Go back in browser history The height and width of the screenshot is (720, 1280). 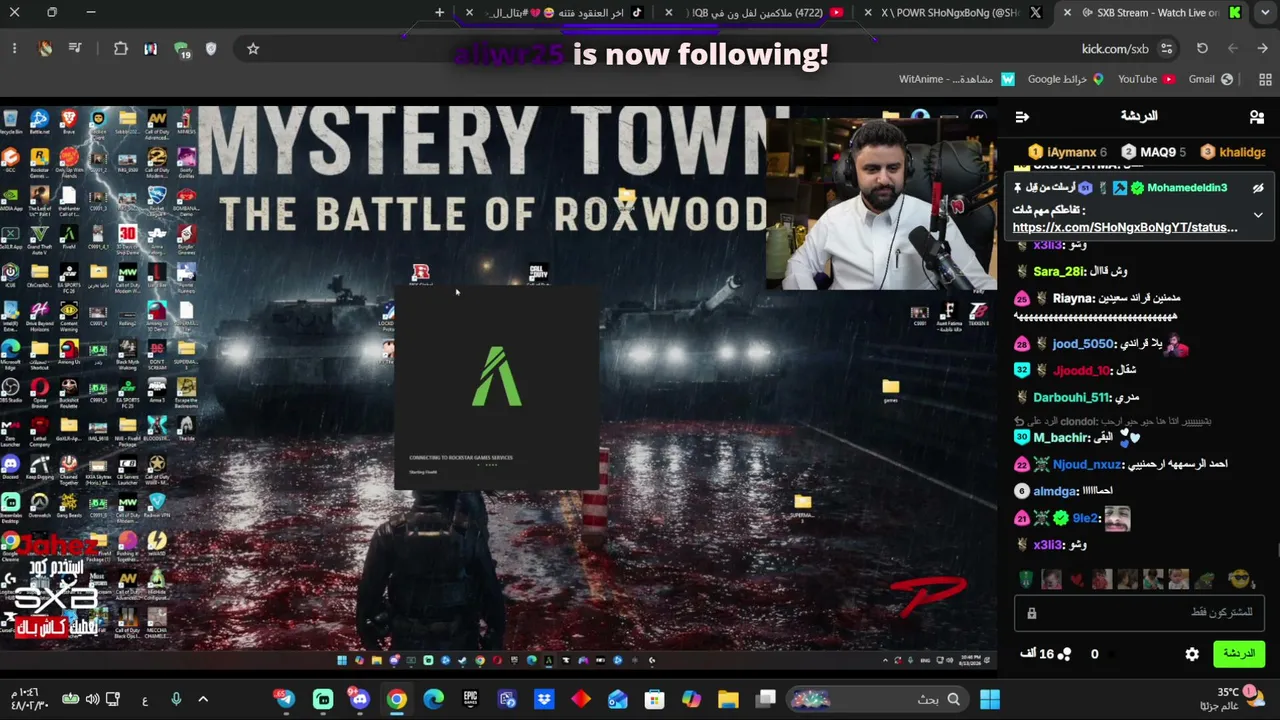1263,49
